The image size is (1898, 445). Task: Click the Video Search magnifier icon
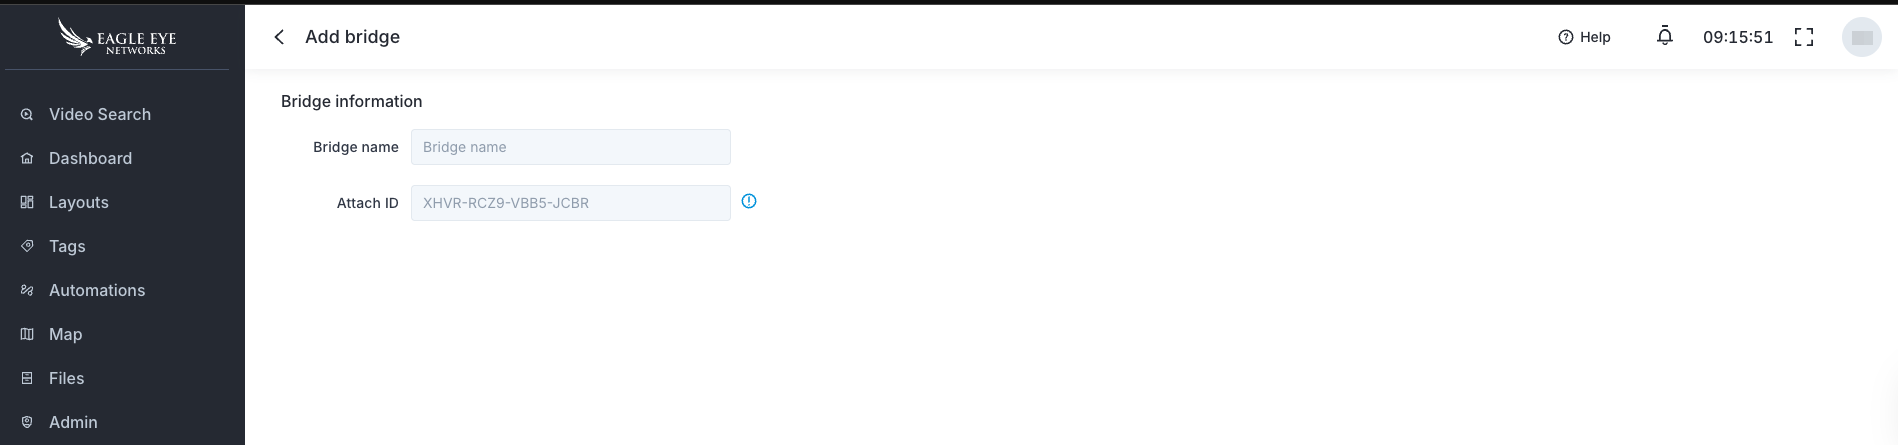point(27,115)
